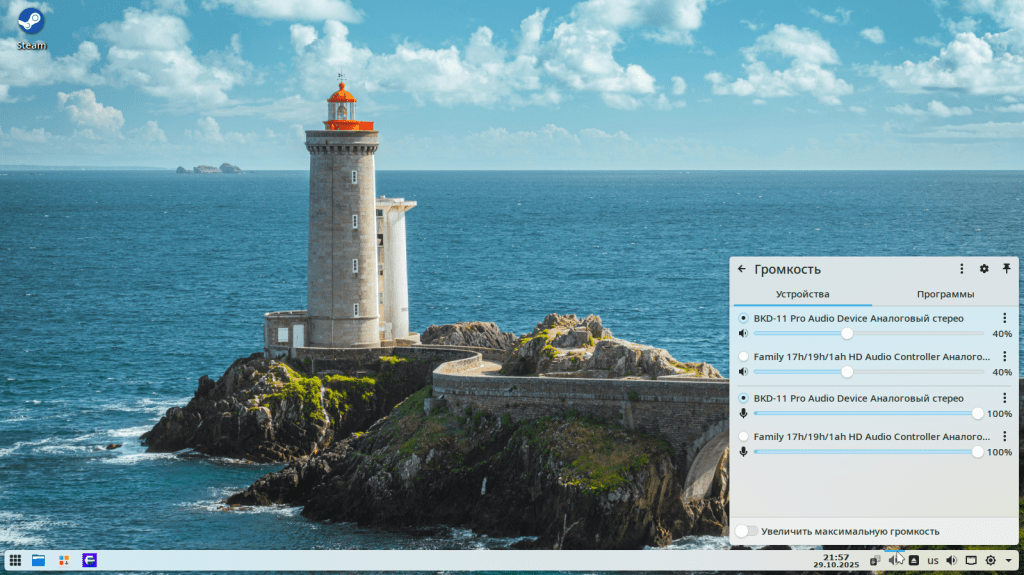The width and height of the screenshot is (1024, 575).
Task: Enable the Увеличить максимальную громкость switch
Action: coord(746,531)
